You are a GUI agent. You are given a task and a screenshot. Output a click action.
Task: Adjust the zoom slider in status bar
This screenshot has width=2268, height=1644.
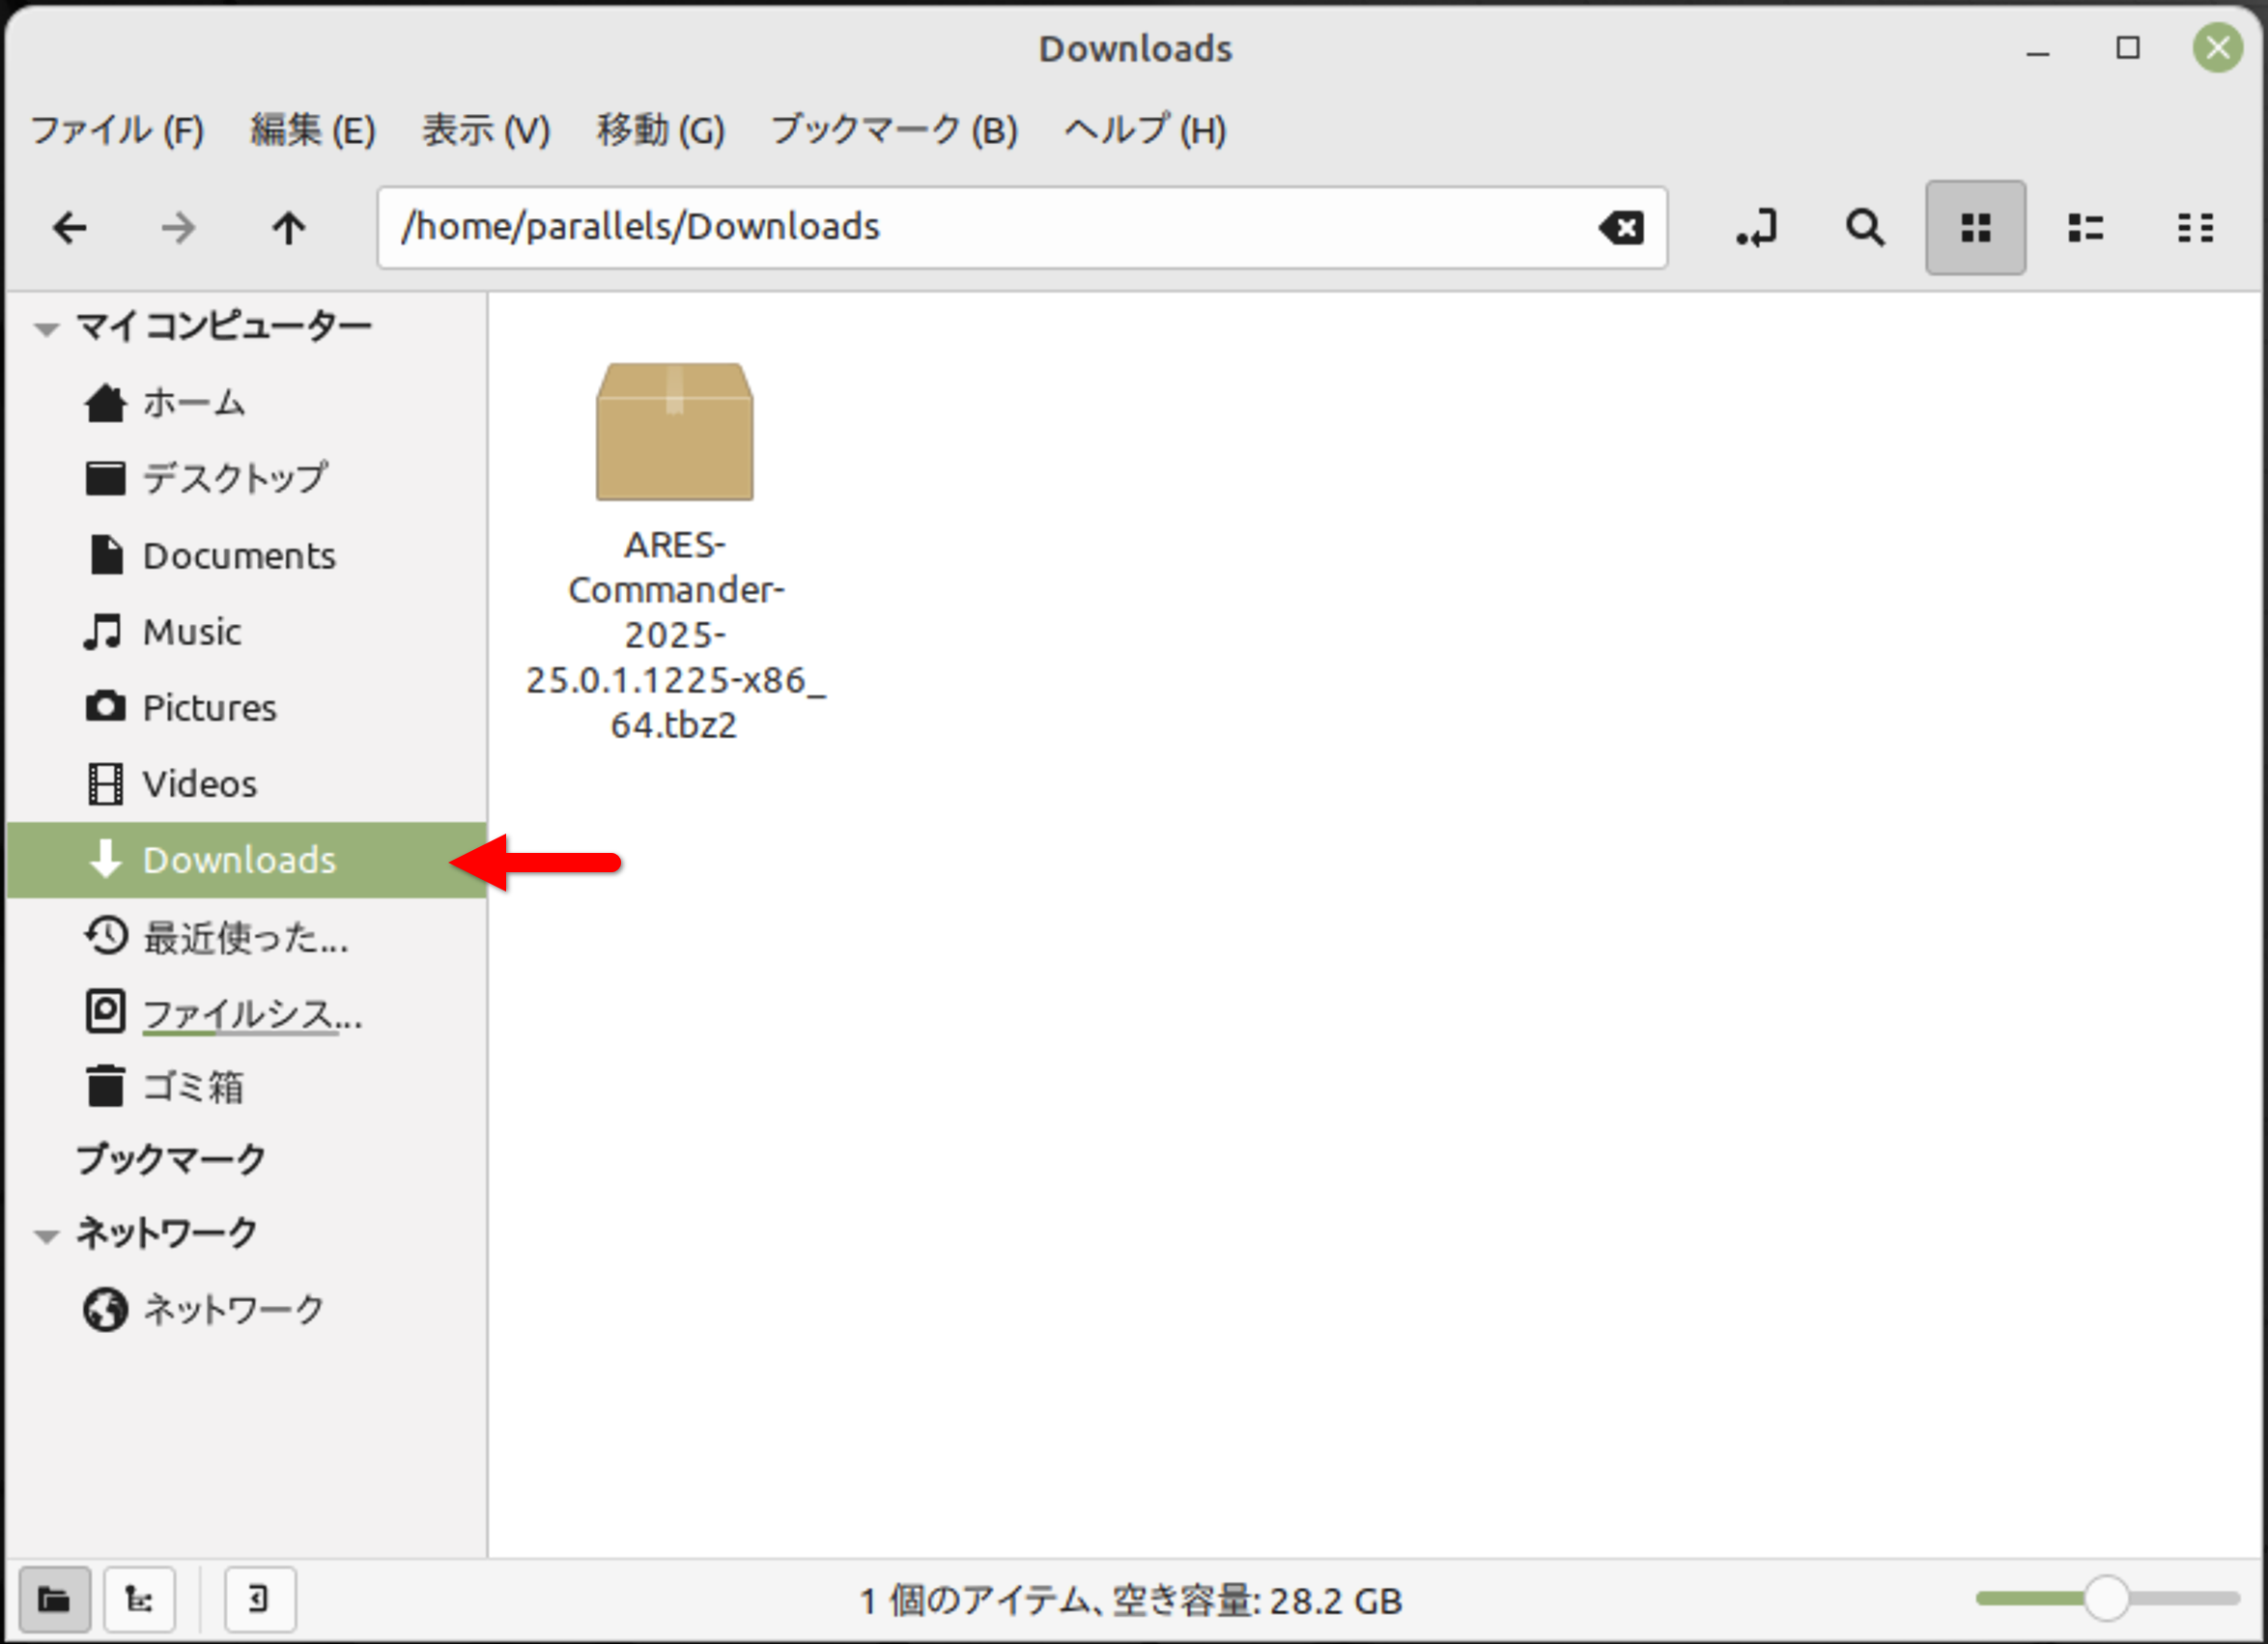click(x=2106, y=1599)
